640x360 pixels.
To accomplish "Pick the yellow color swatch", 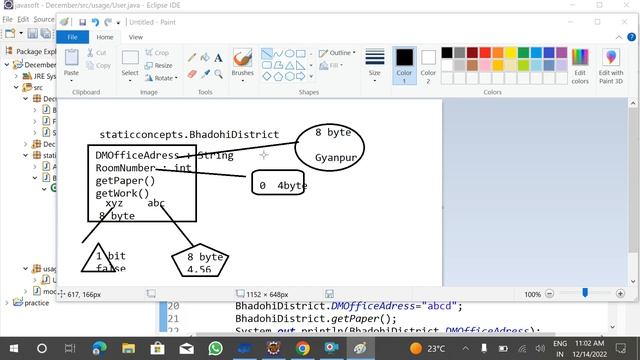I will point(510,52).
